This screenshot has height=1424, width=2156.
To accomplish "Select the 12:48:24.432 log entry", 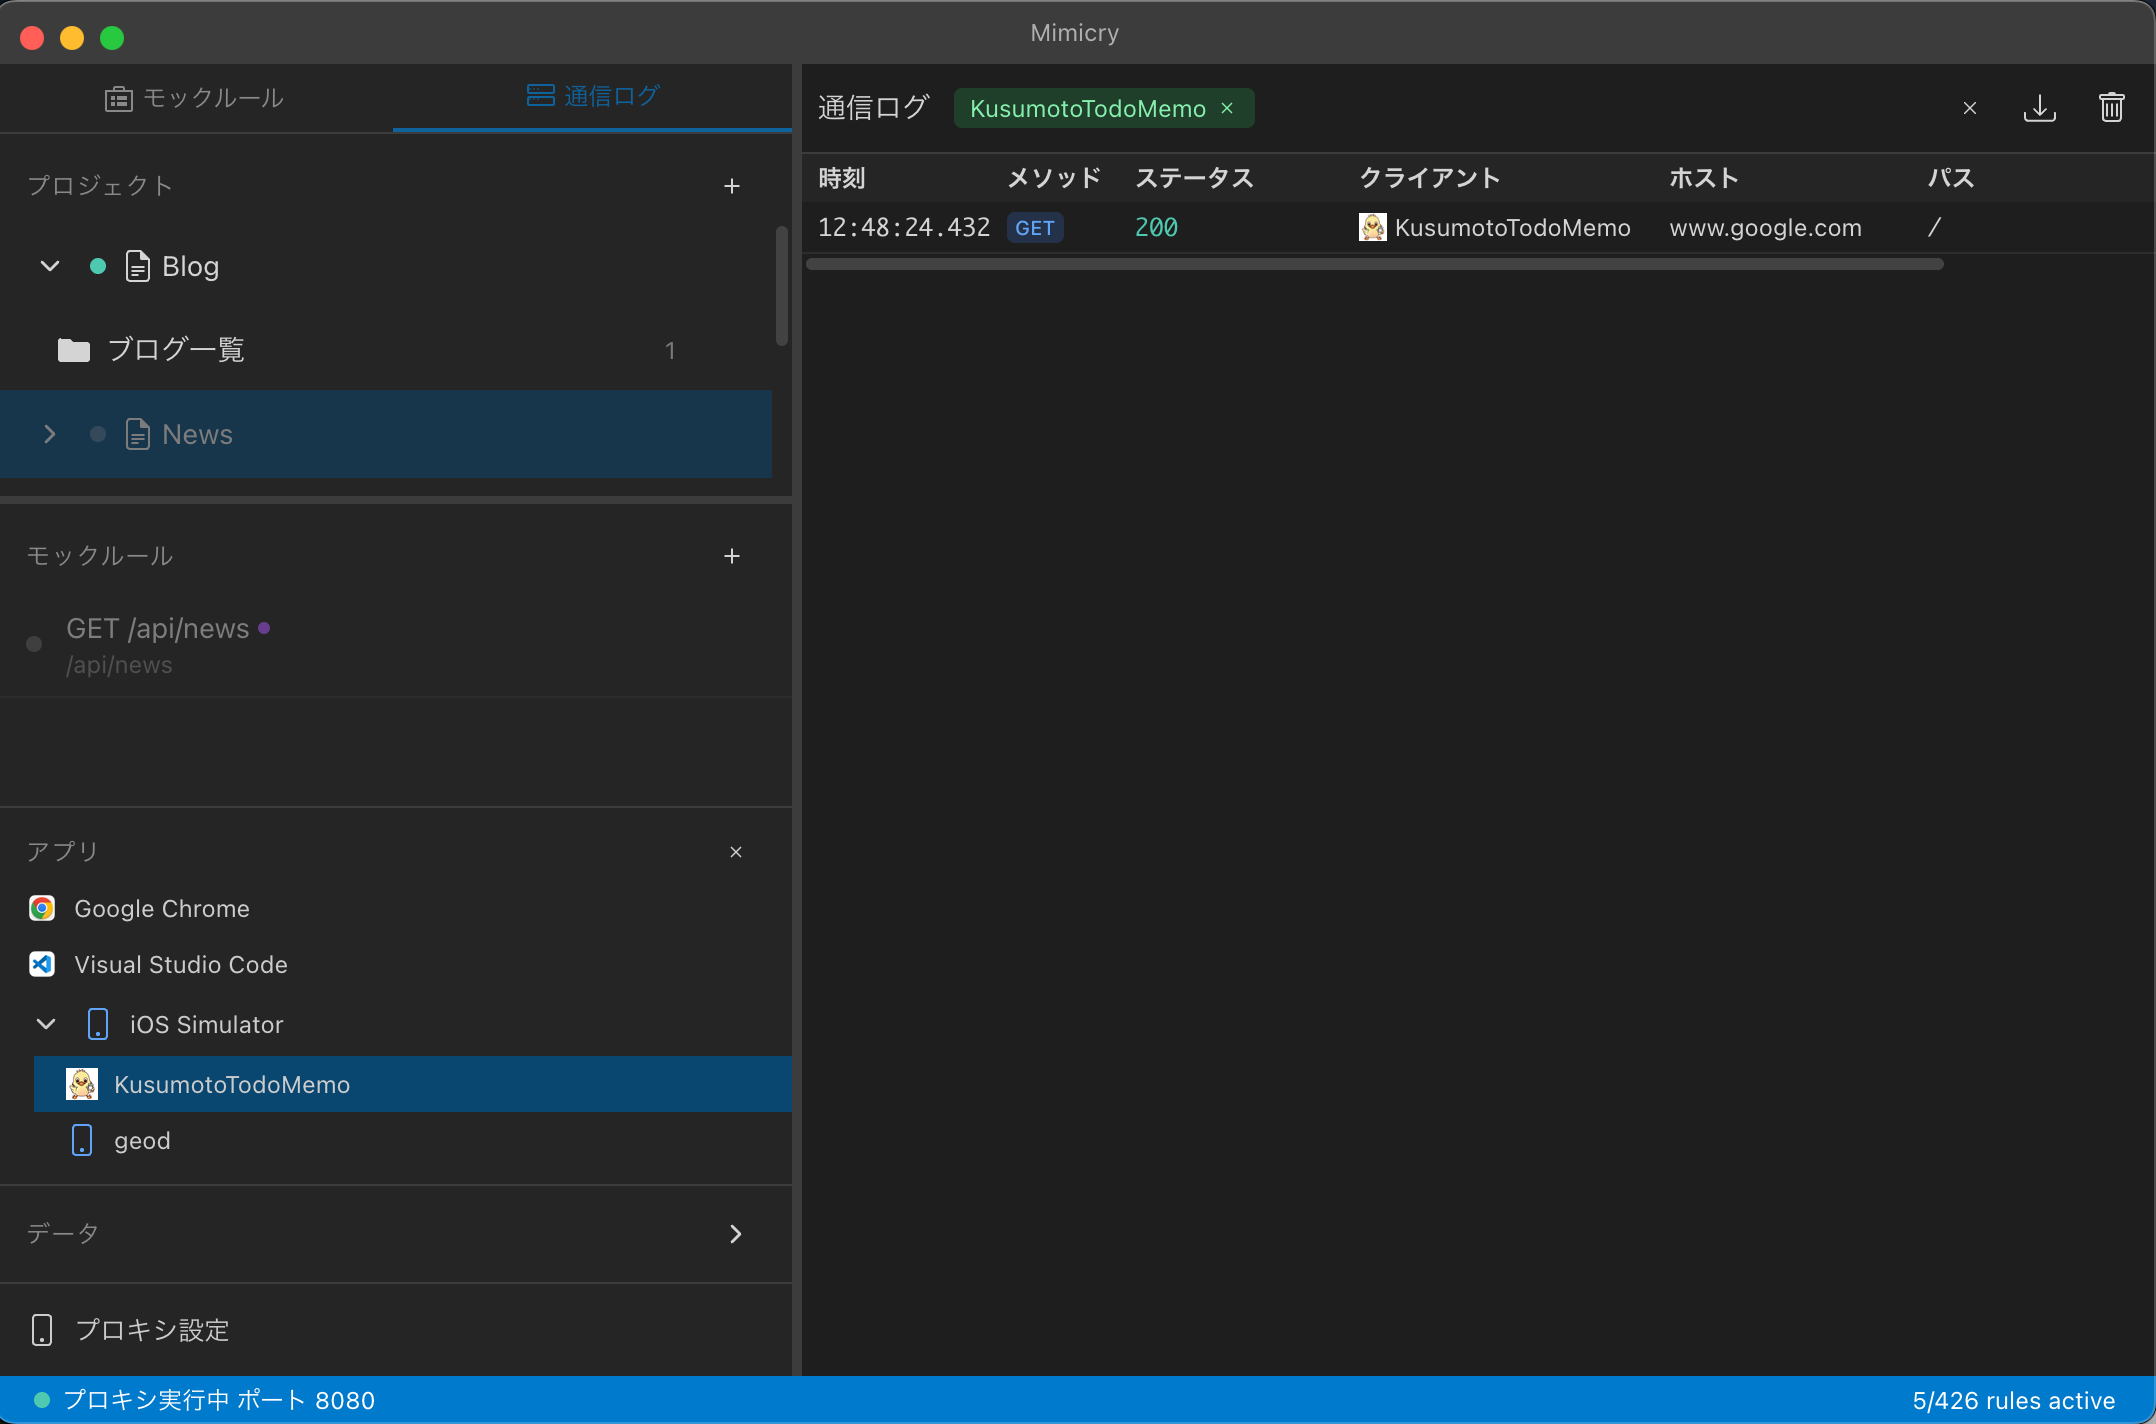I will (x=1478, y=228).
